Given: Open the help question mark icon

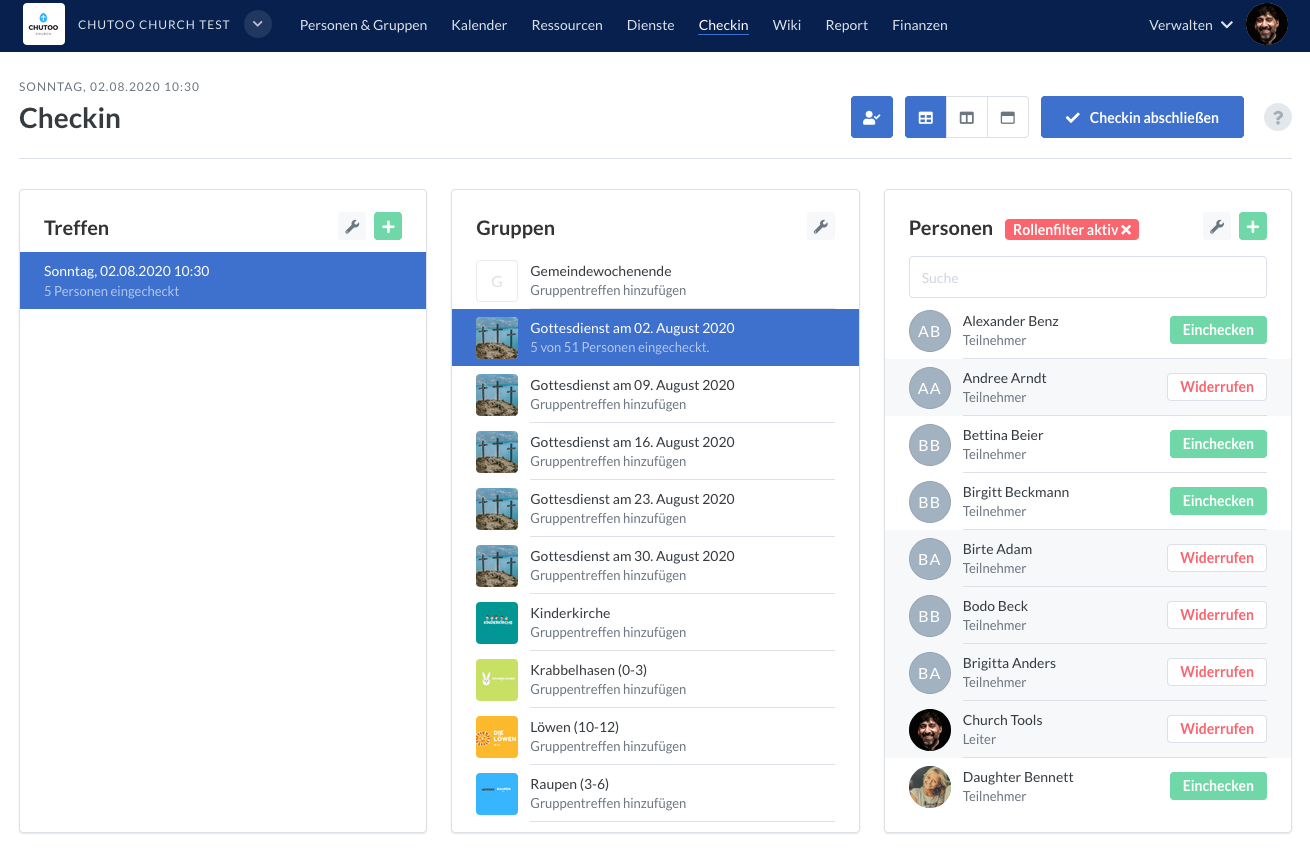Looking at the screenshot, I should click(1277, 117).
